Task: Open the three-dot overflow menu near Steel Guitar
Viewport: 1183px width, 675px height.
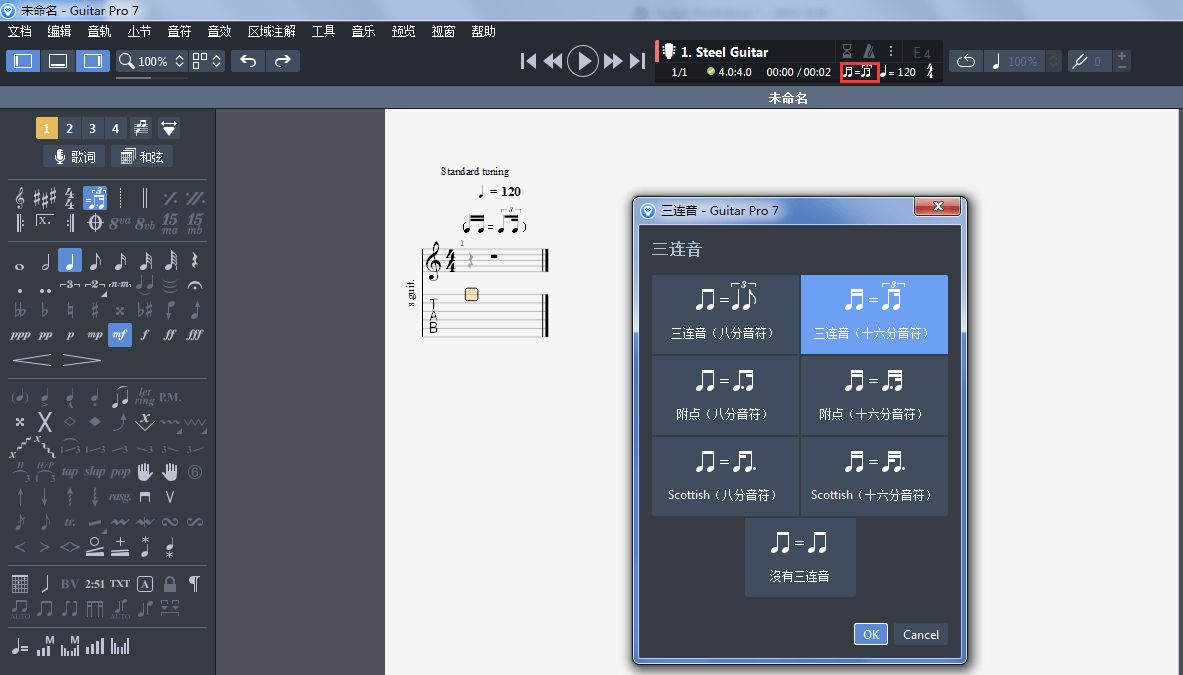Action: (891, 52)
